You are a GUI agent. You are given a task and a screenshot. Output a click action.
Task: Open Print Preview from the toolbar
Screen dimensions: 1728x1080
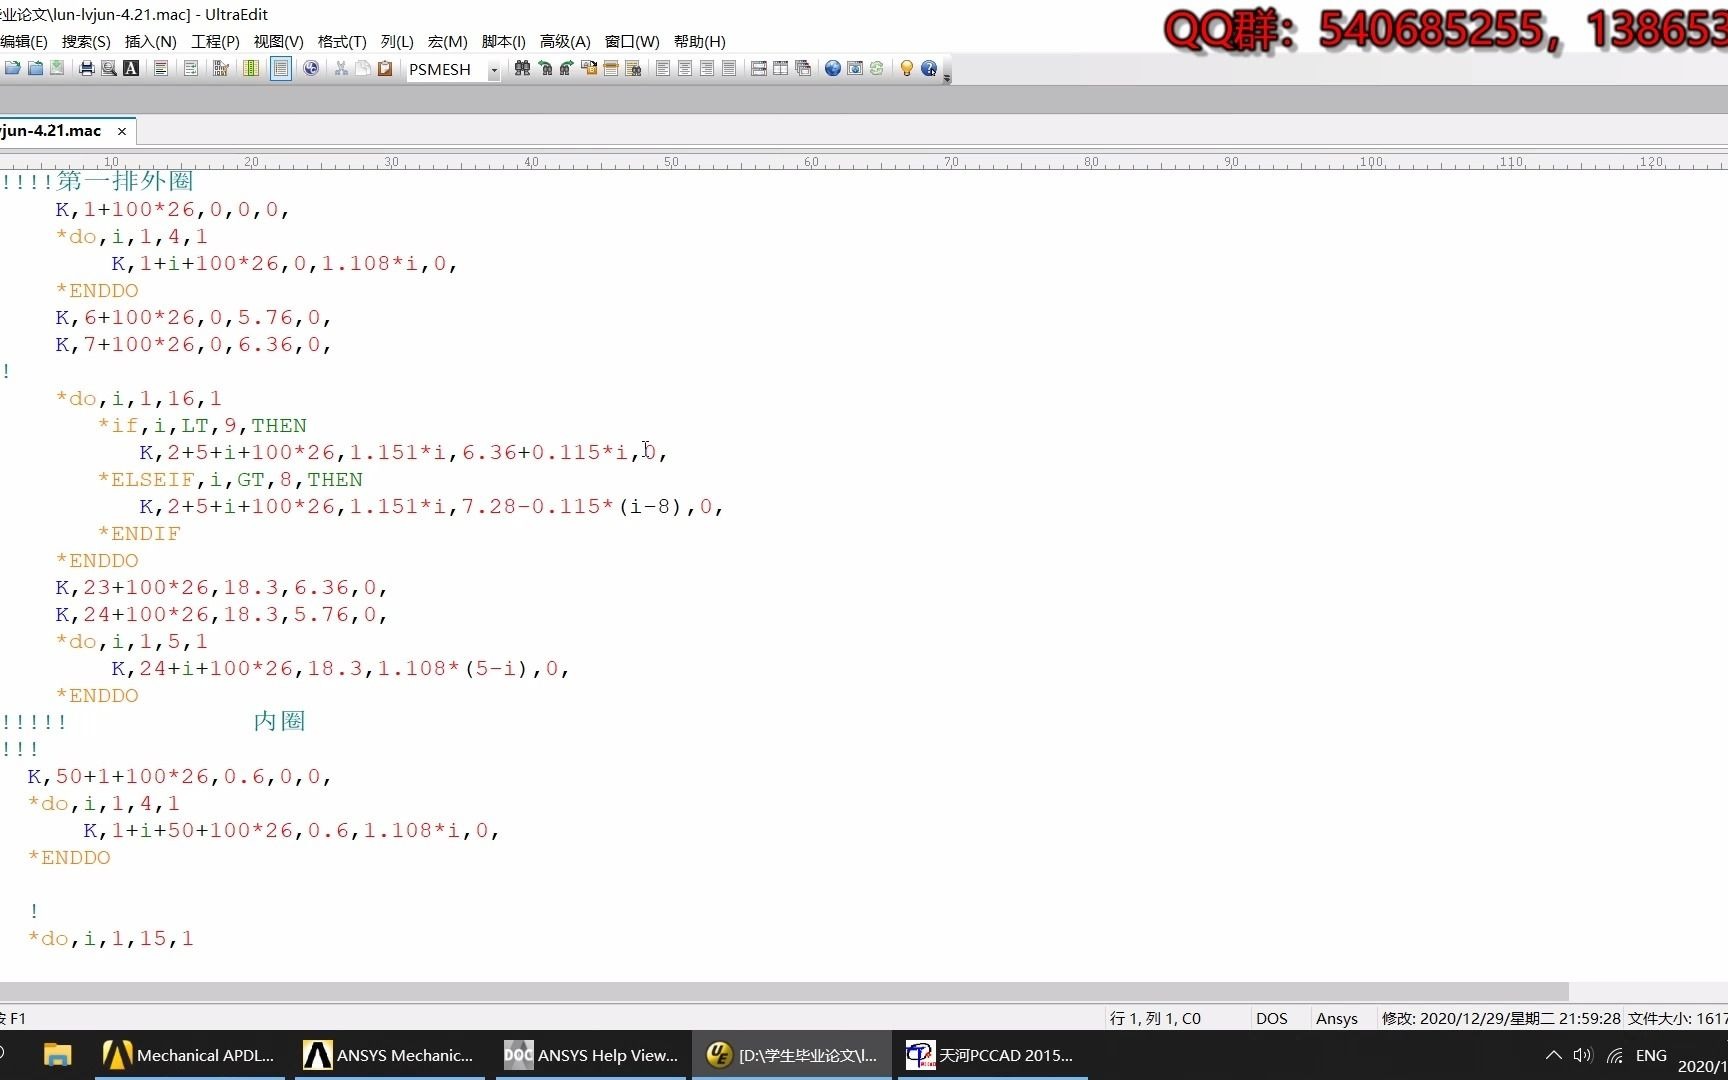click(x=109, y=68)
